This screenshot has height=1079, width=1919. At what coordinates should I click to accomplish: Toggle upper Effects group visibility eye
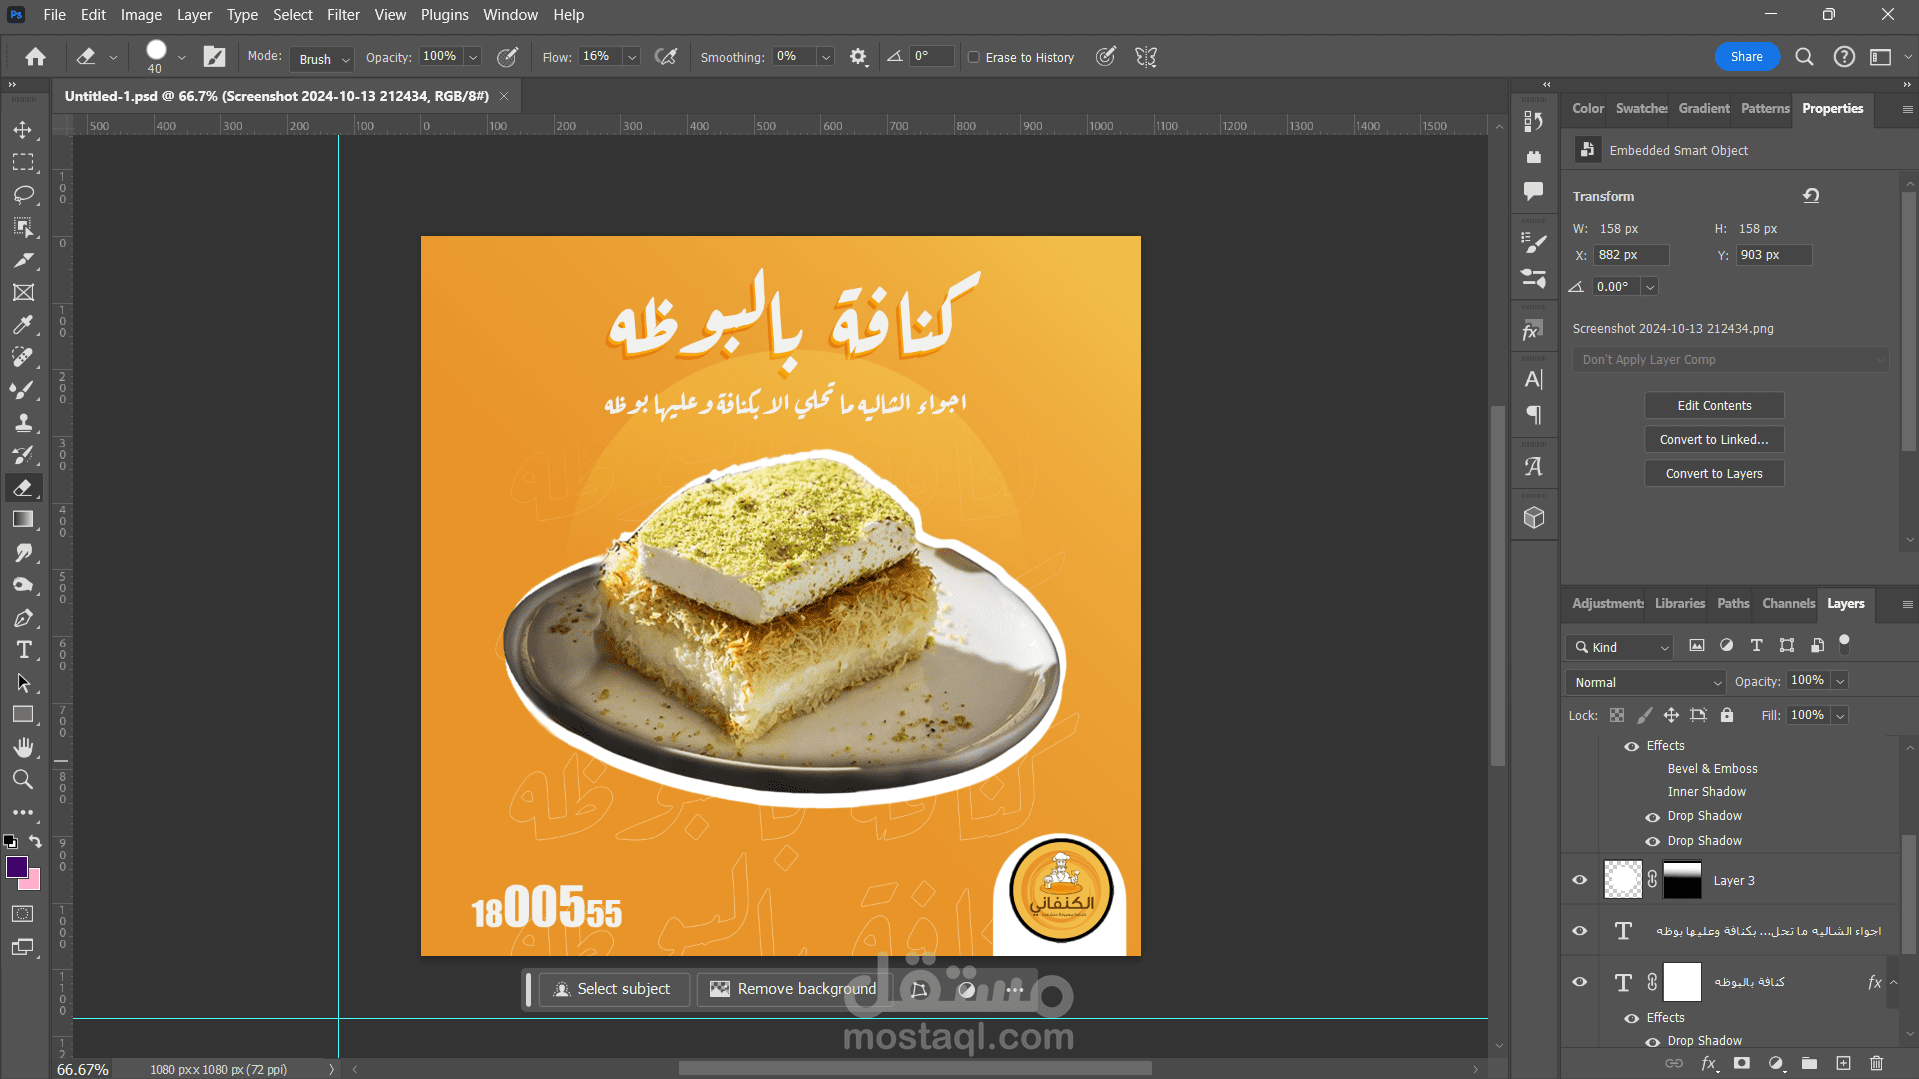pyautogui.click(x=1632, y=746)
